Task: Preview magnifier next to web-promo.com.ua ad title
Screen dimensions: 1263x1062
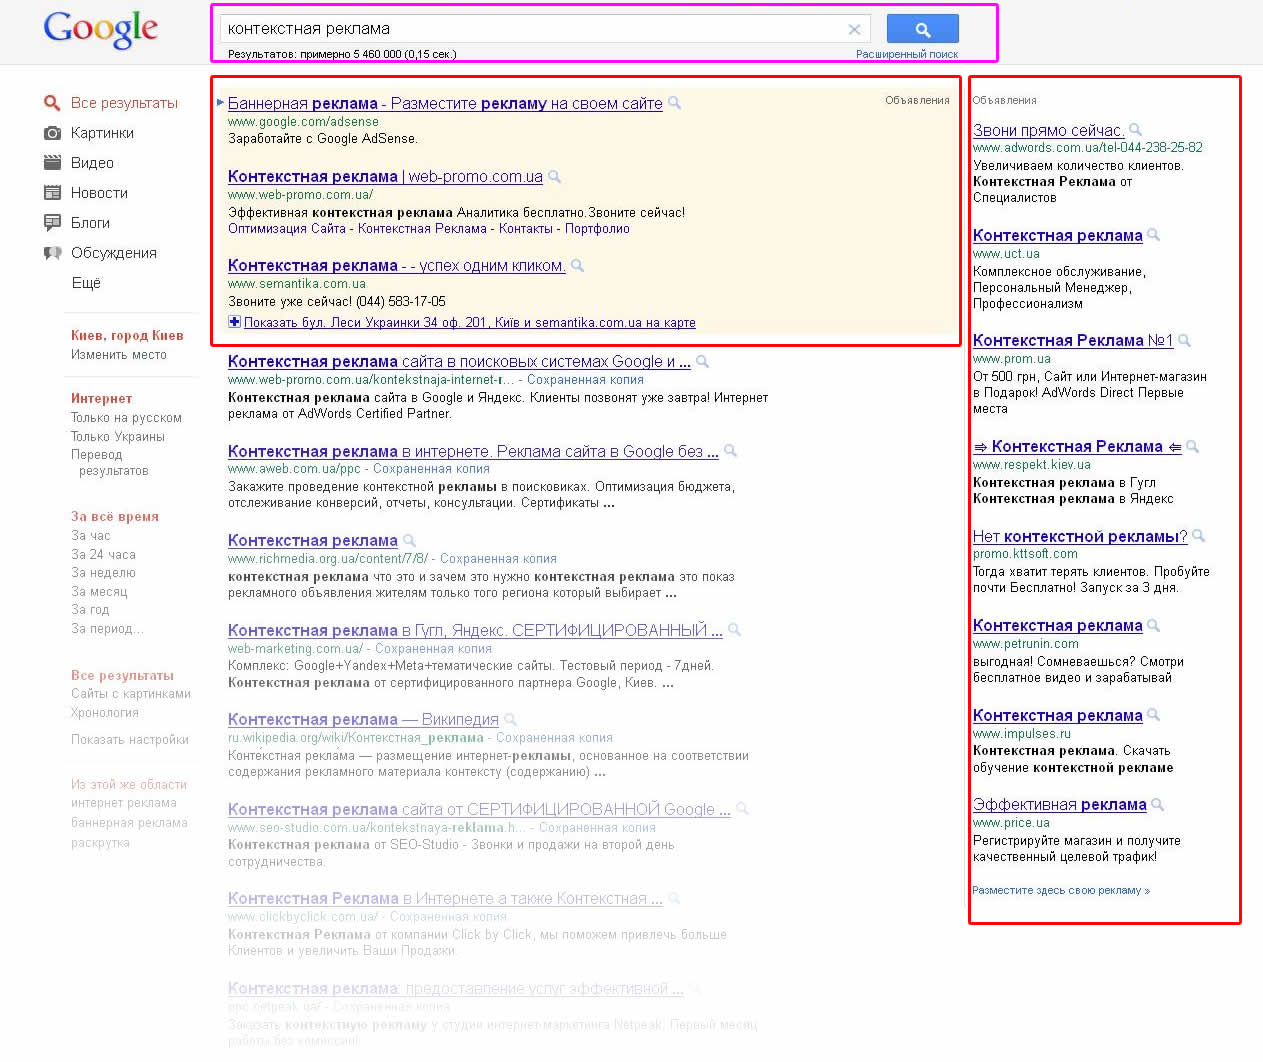Action: click(555, 177)
